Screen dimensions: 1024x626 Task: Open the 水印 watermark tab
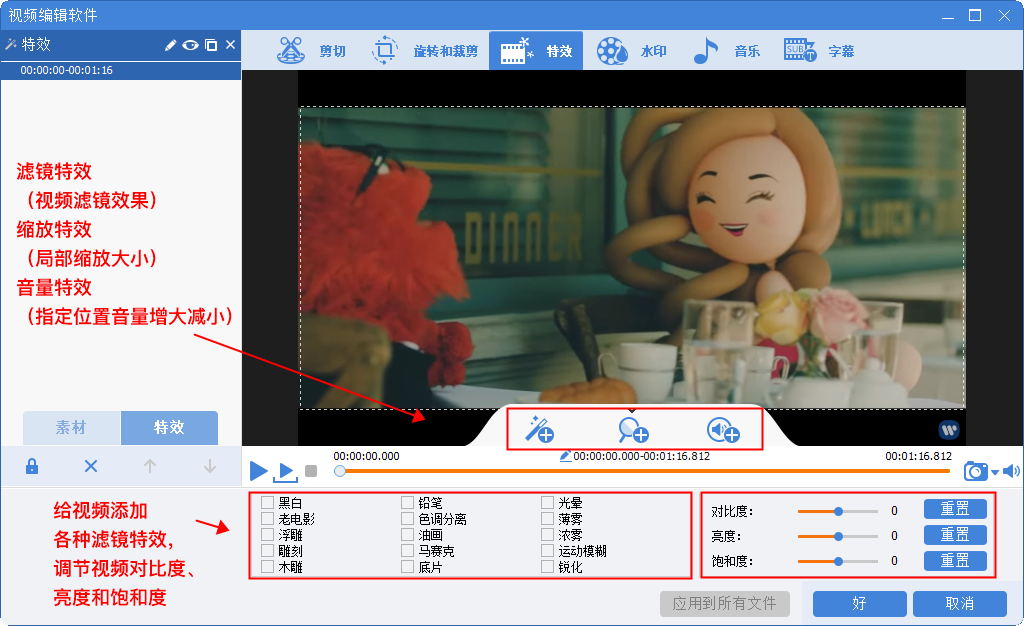[x=631, y=51]
